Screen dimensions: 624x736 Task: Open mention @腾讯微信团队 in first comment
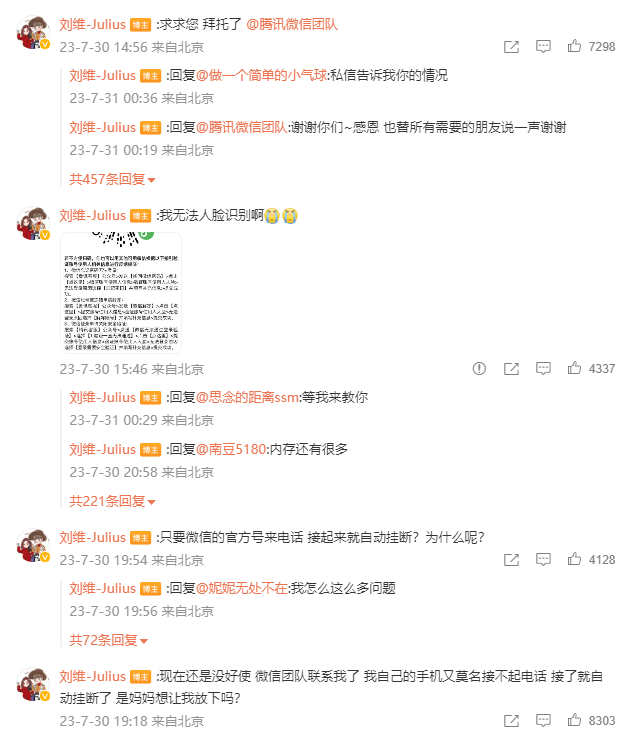click(292, 24)
